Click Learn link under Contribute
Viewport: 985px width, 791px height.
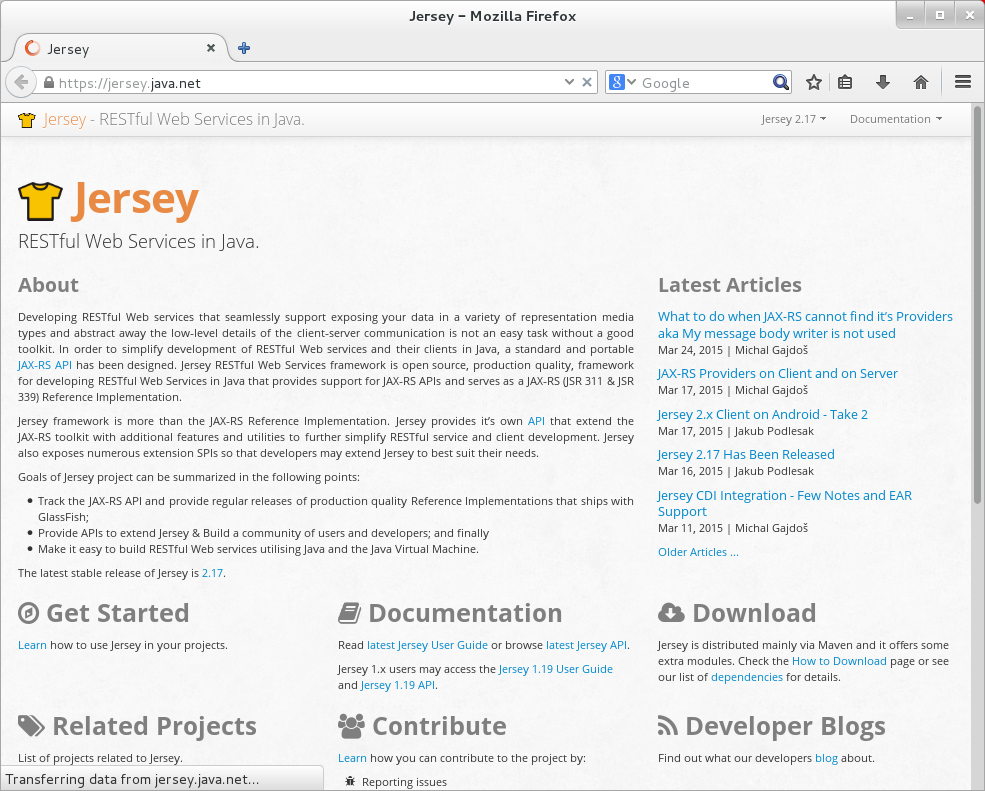pyautogui.click(x=352, y=758)
